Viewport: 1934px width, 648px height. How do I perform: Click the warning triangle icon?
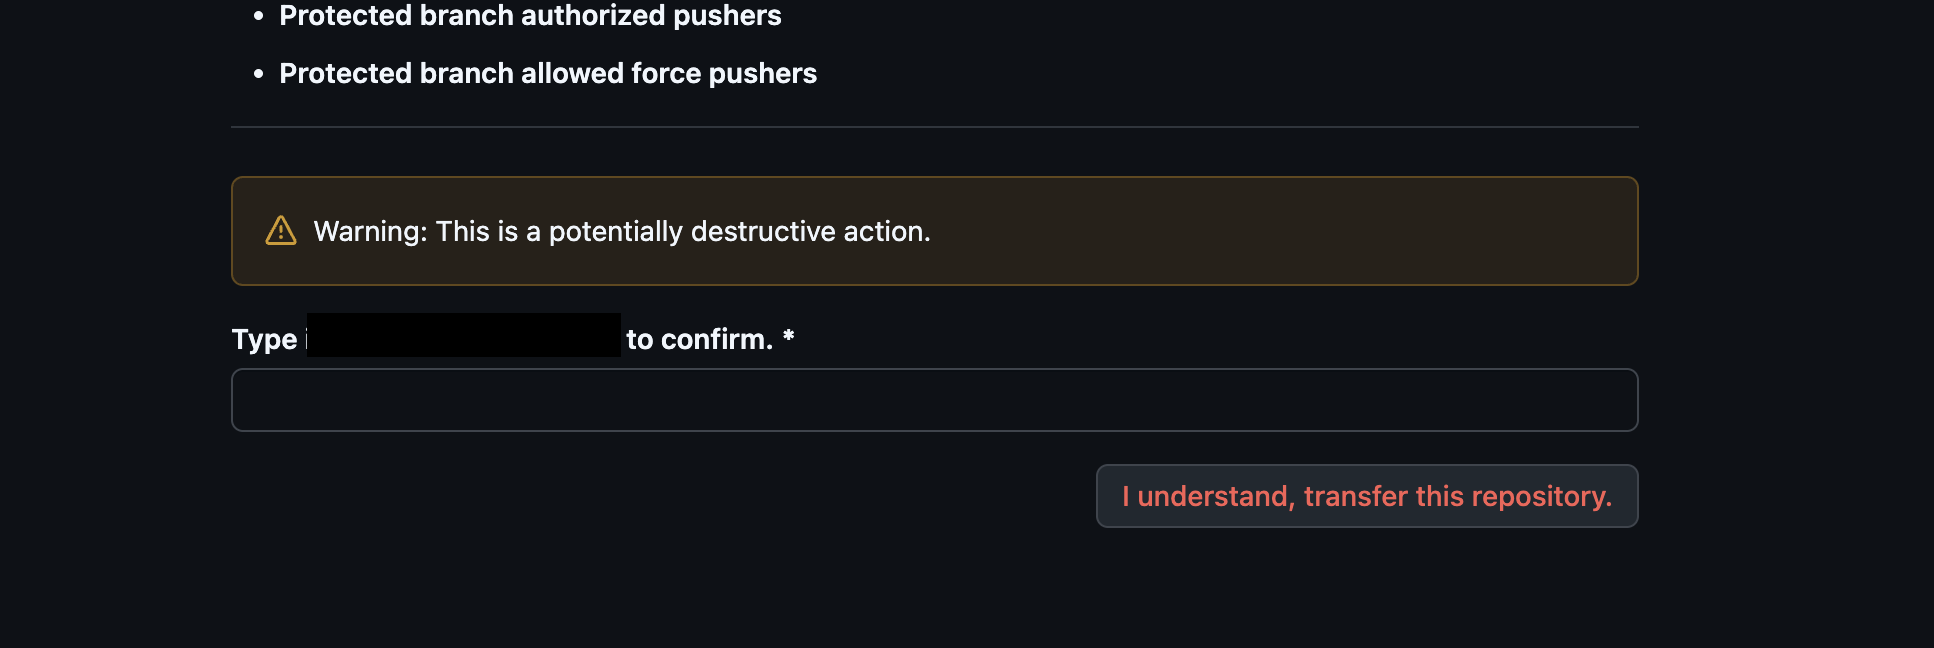281,231
